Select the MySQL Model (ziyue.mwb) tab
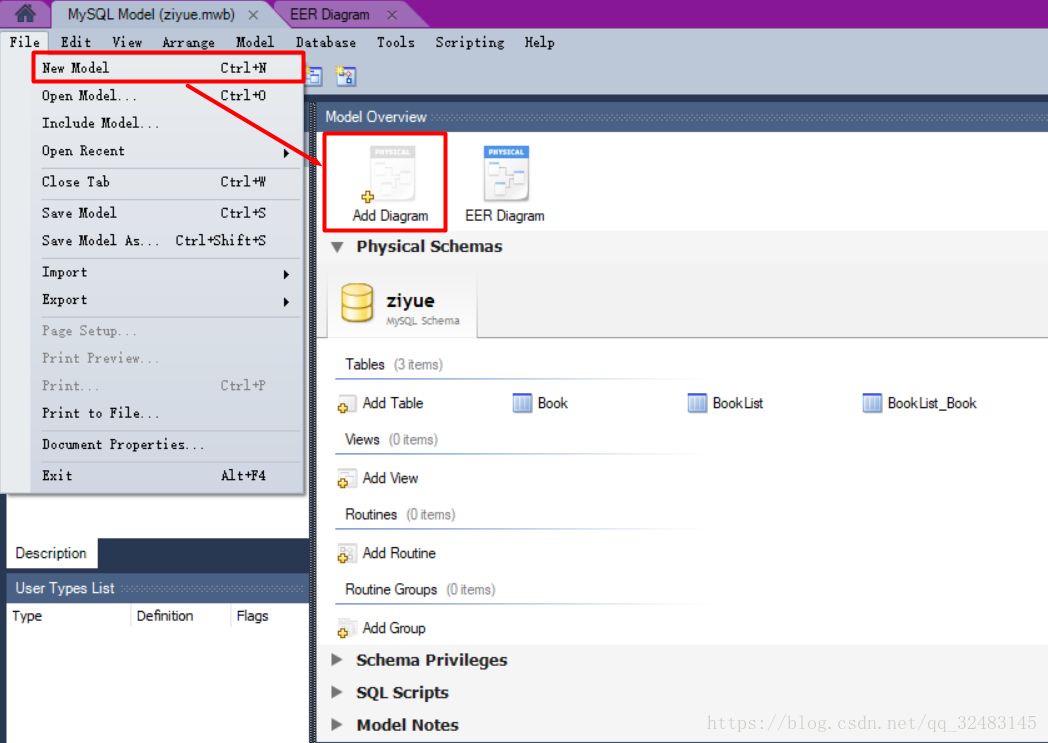The height and width of the screenshot is (743, 1048). click(151, 15)
